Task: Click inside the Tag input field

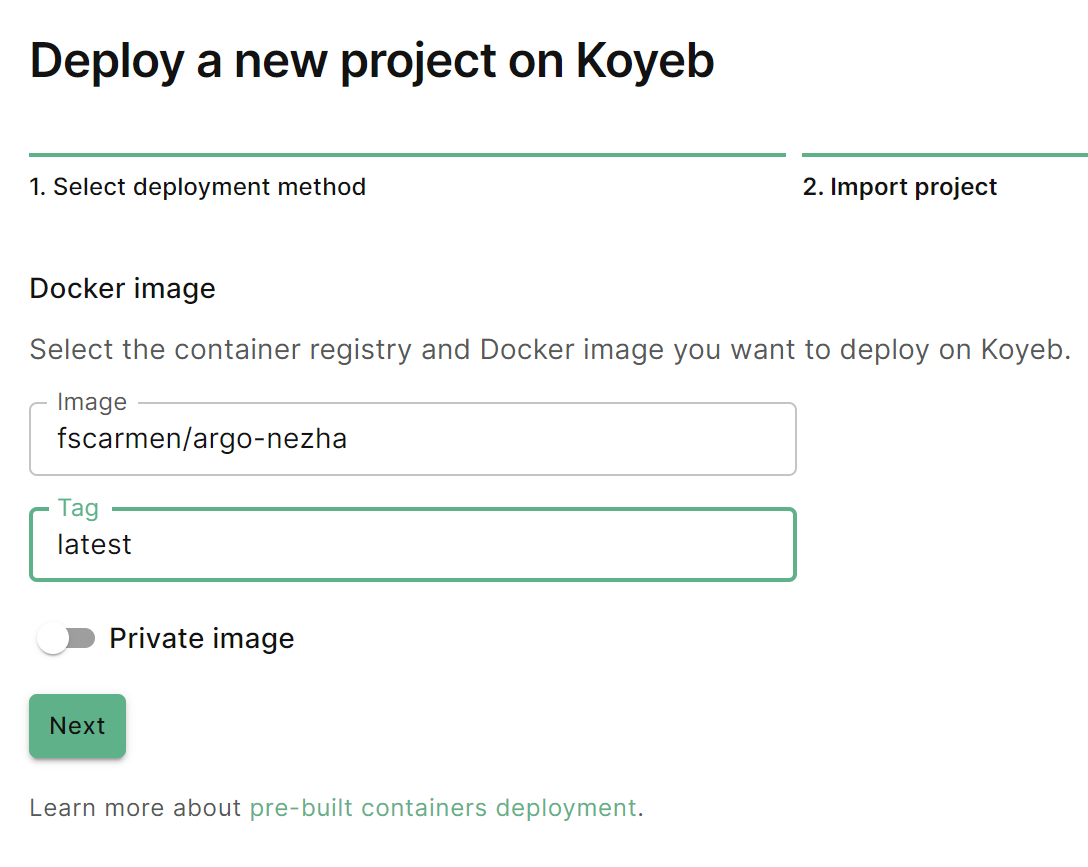Action: (412, 544)
